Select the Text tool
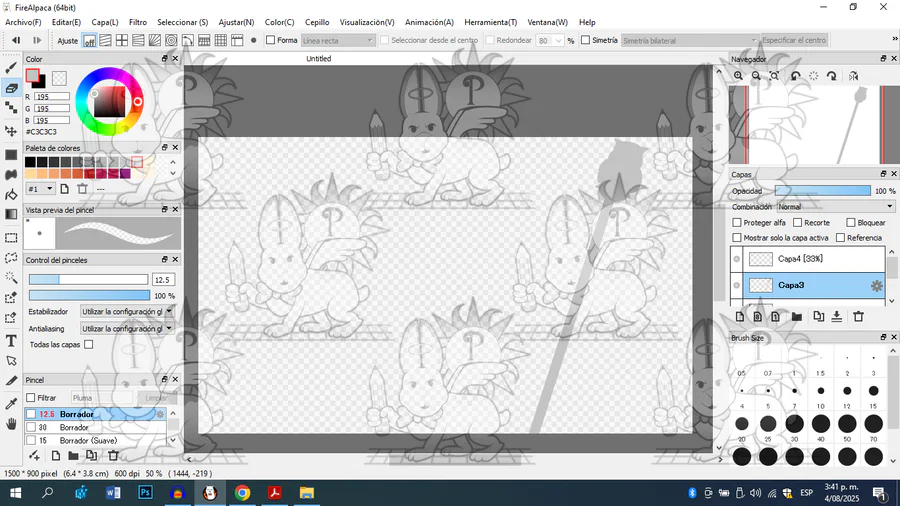This screenshot has height=506, width=900. tap(11, 341)
